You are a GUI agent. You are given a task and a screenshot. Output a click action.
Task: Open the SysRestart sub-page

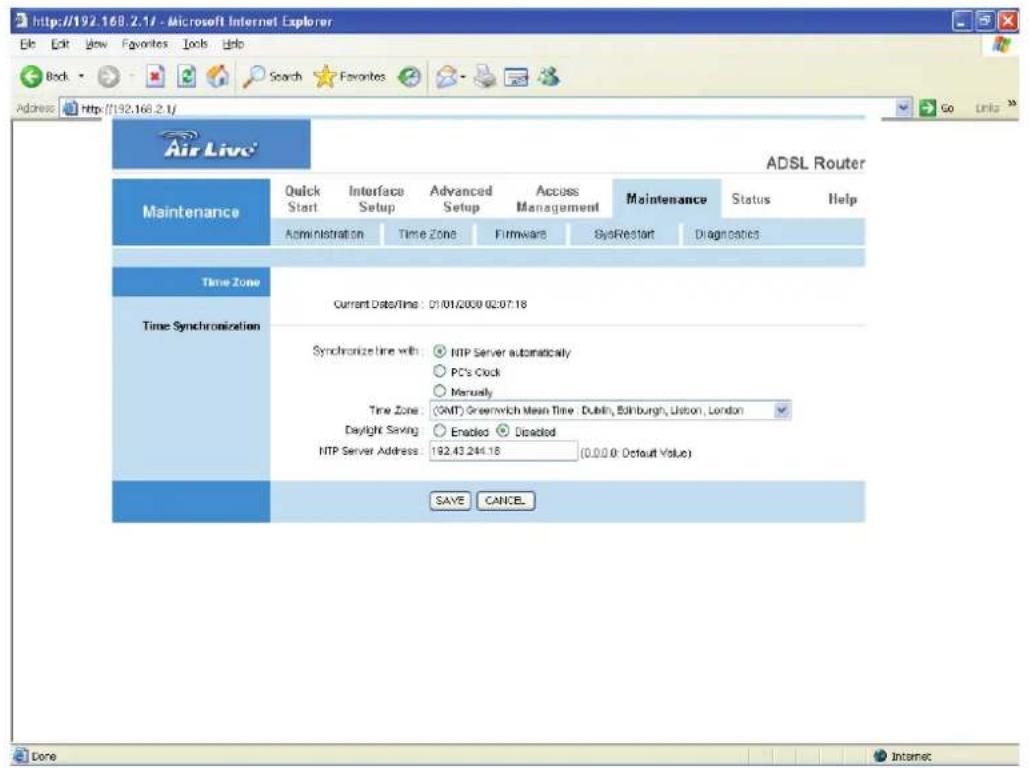[624, 234]
